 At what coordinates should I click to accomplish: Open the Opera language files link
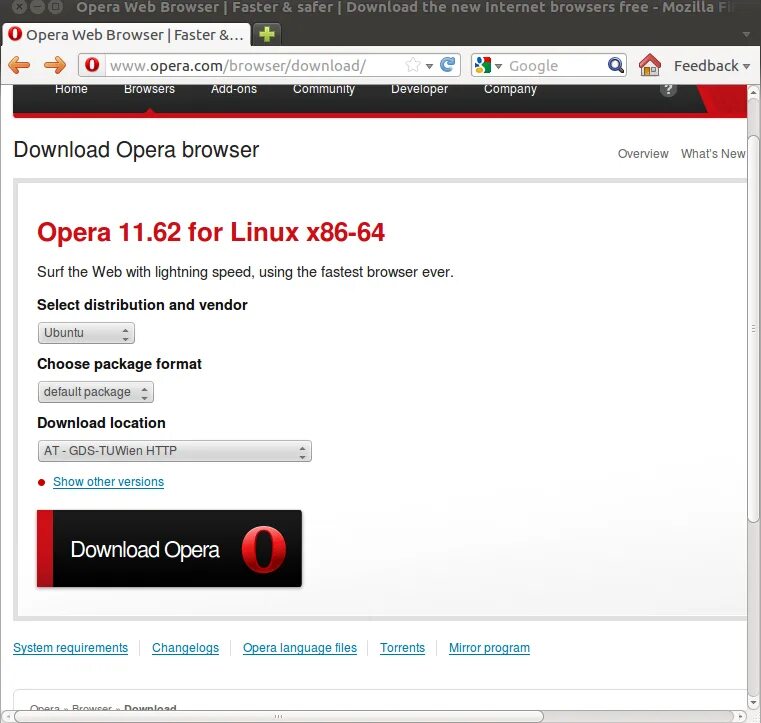click(x=300, y=648)
